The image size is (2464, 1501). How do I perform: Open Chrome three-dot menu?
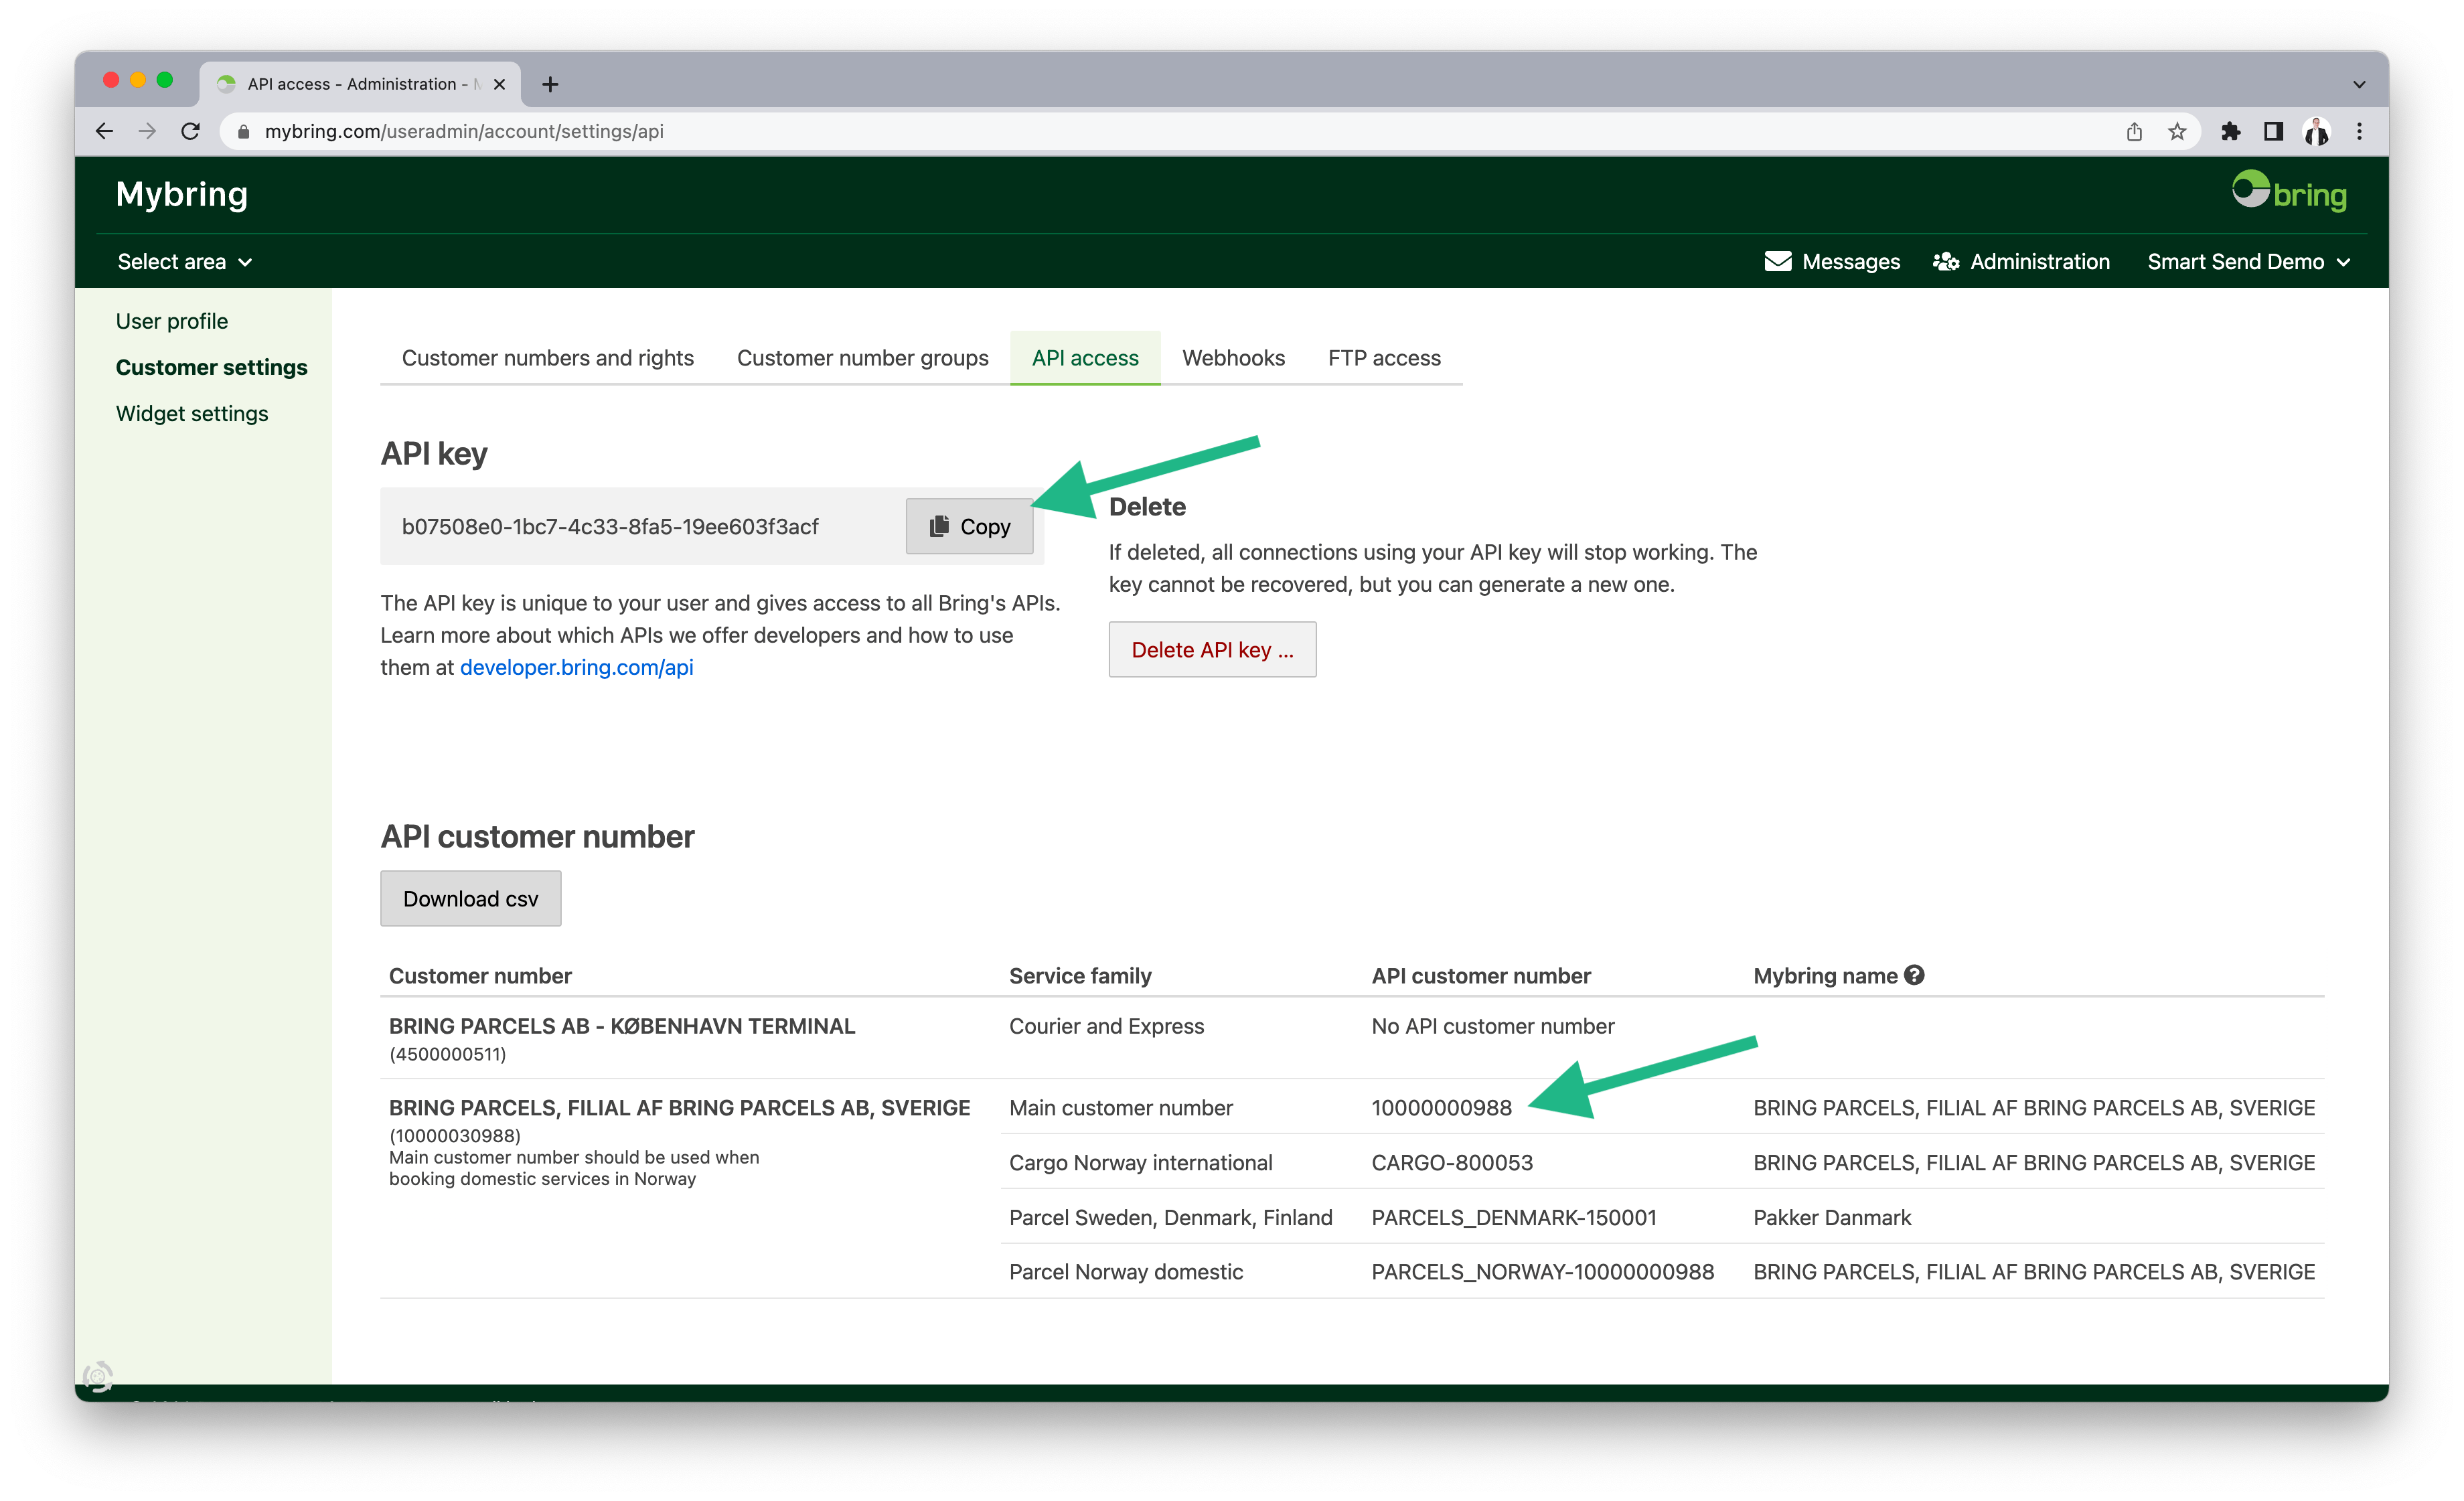tap(2359, 131)
